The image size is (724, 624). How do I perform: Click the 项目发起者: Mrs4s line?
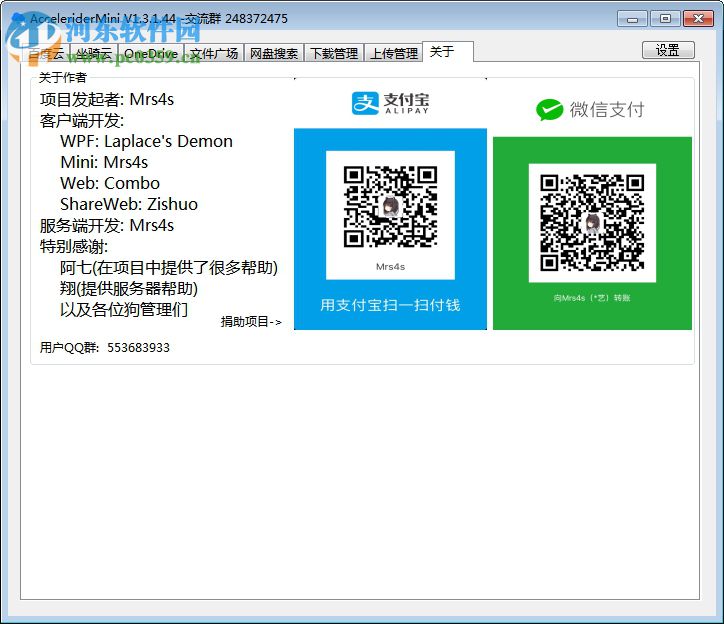107,99
